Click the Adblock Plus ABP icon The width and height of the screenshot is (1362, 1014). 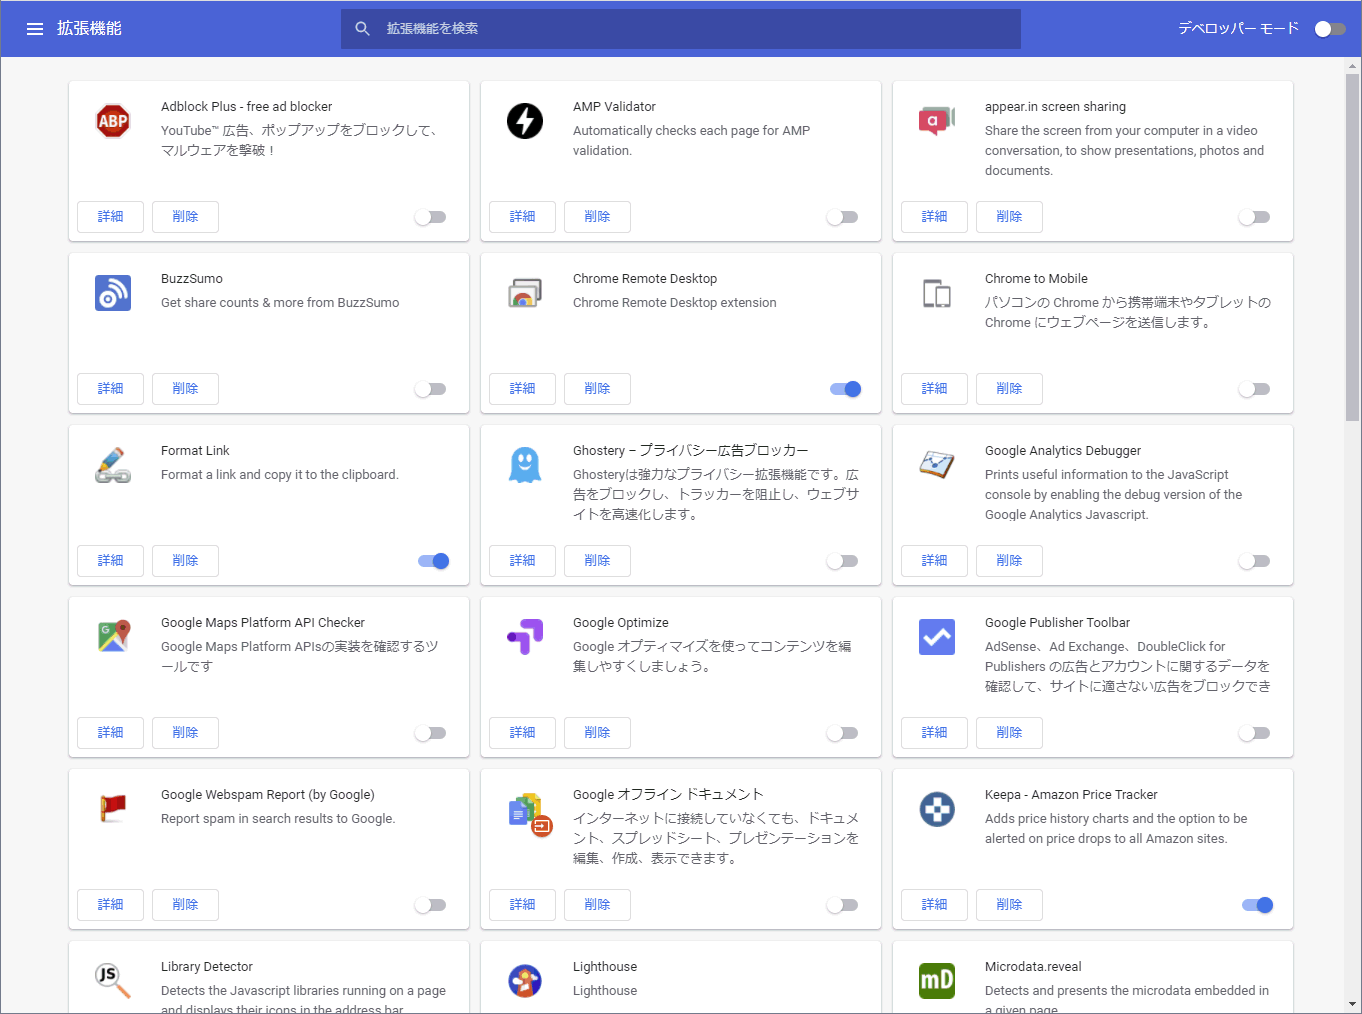click(x=113, y=121)
